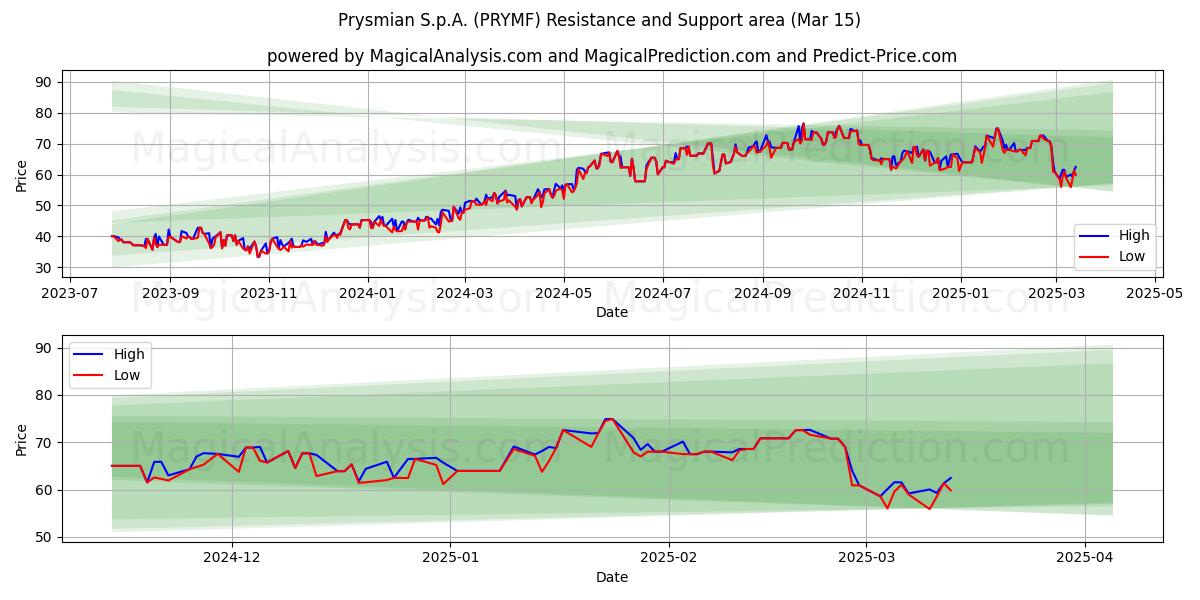Image resolution: width=1200 pixels, height=600 pixels.
Task: Click 'High' in the top chart legend
Action: point(1134,236)
